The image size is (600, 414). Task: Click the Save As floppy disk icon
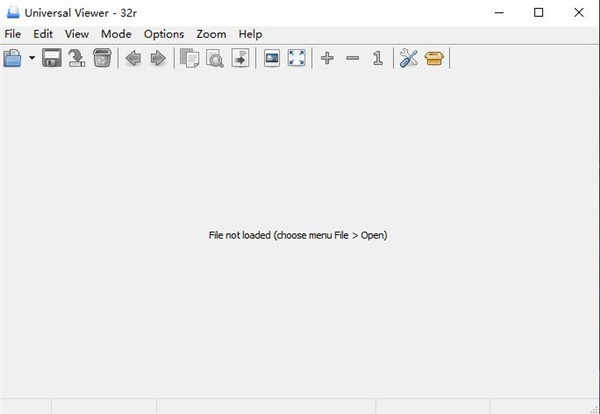point(52,59)
